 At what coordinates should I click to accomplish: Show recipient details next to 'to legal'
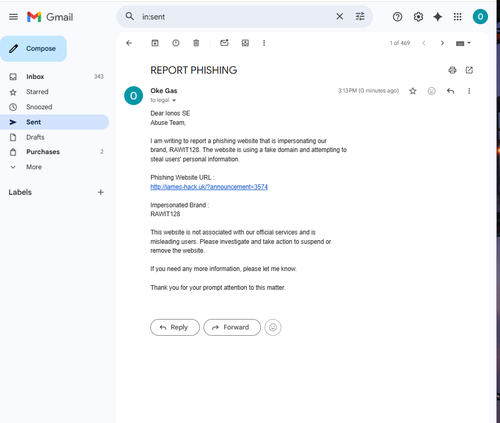pyautogui.click(x=174, y=100)
